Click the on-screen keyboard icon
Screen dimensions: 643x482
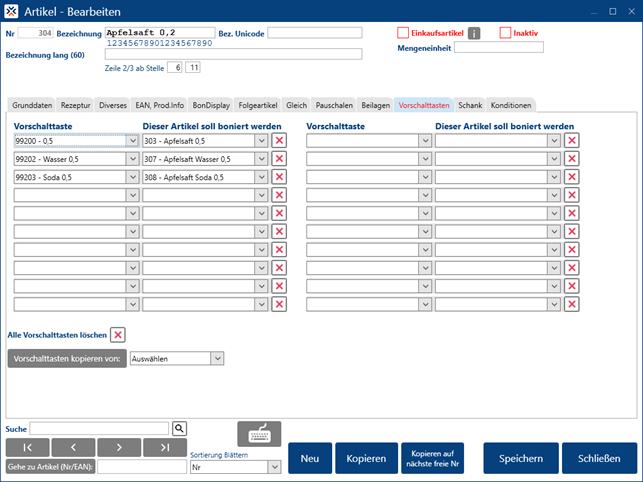pyautogui.click(x=259, y=434)
